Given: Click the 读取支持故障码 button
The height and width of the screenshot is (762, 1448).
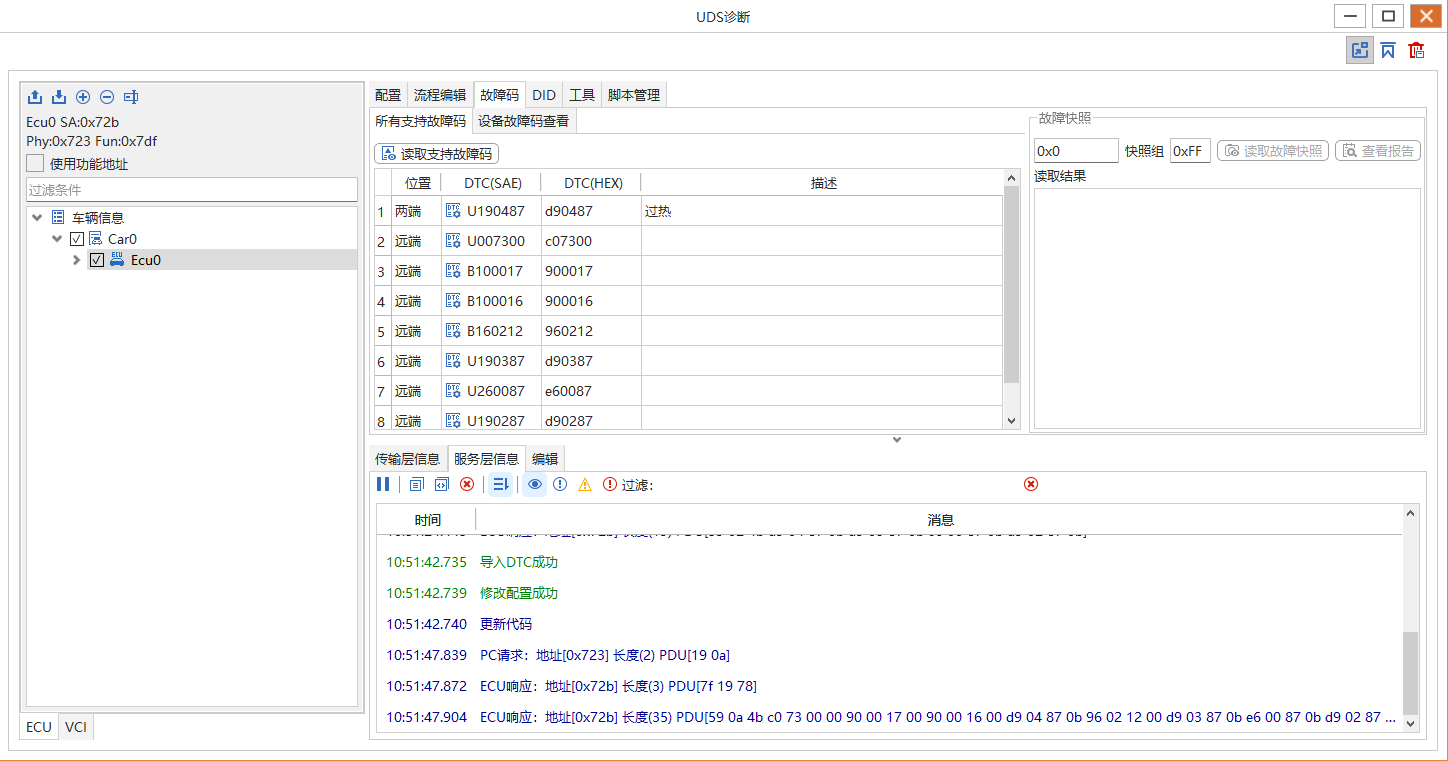Looking at the screenshot, I should pos(436,154).
